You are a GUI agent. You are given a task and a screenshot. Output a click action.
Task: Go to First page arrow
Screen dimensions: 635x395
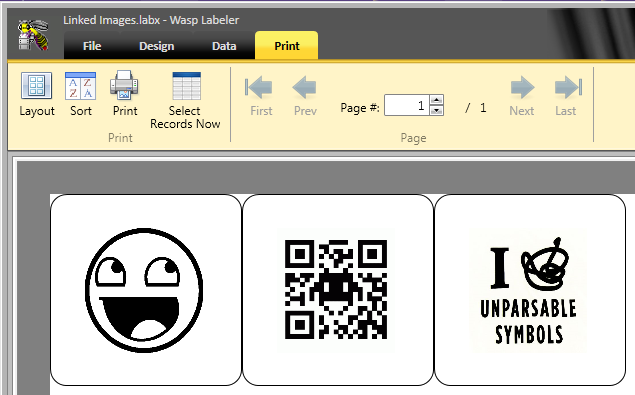(258, 87)
